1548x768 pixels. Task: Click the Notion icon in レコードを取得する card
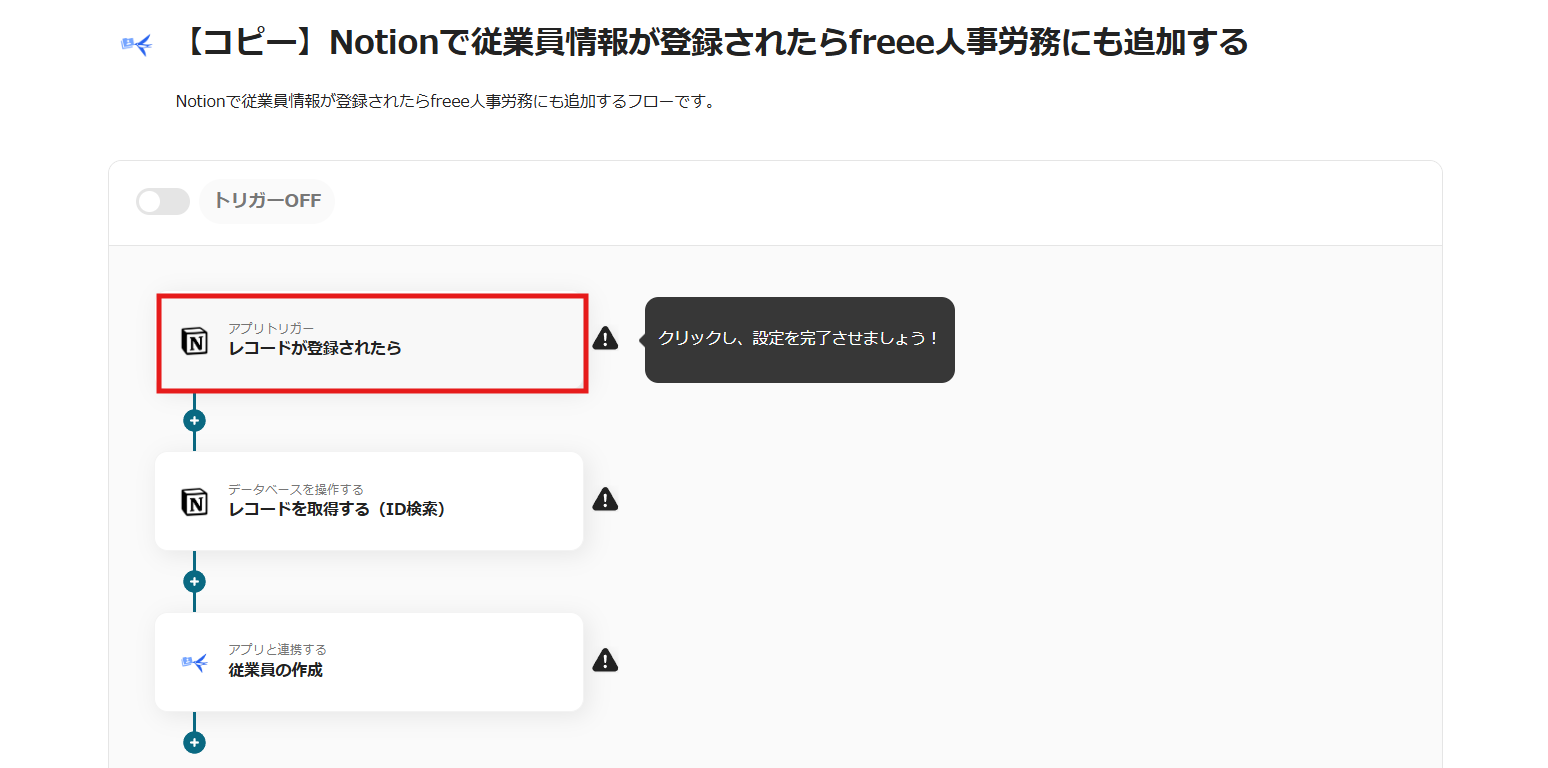[195, 501]
